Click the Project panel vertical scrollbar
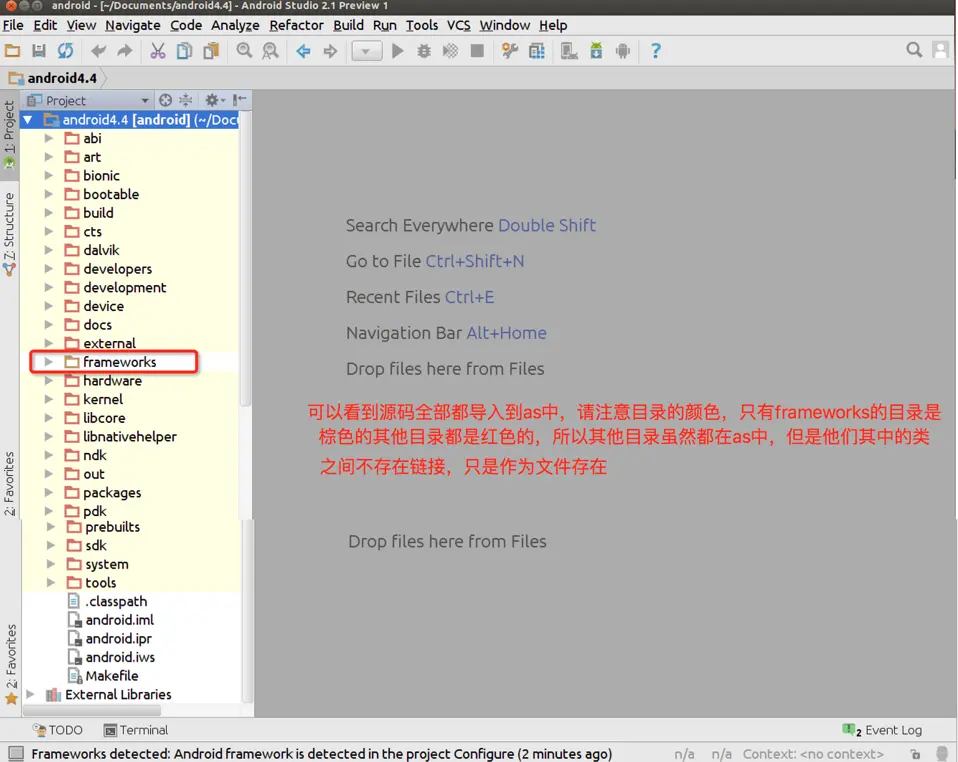This screenshot has height=762, width=958. pos(246,260)
